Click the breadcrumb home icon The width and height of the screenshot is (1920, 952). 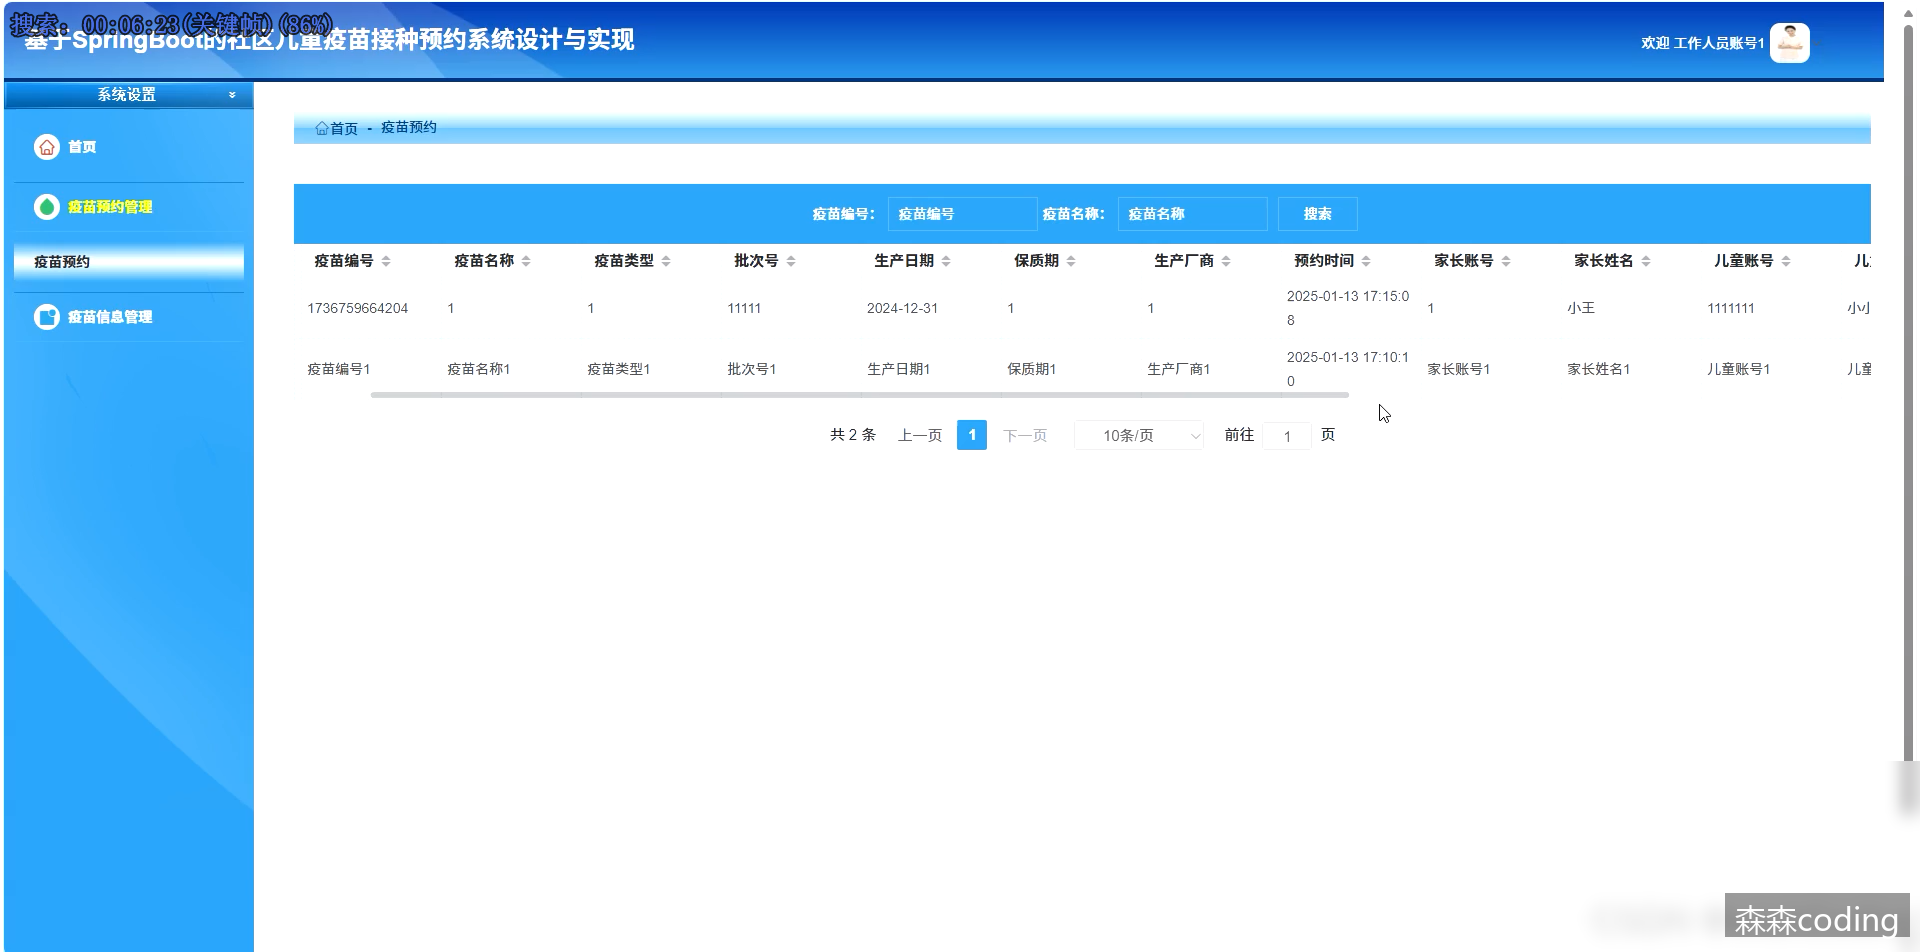(322, 128)
